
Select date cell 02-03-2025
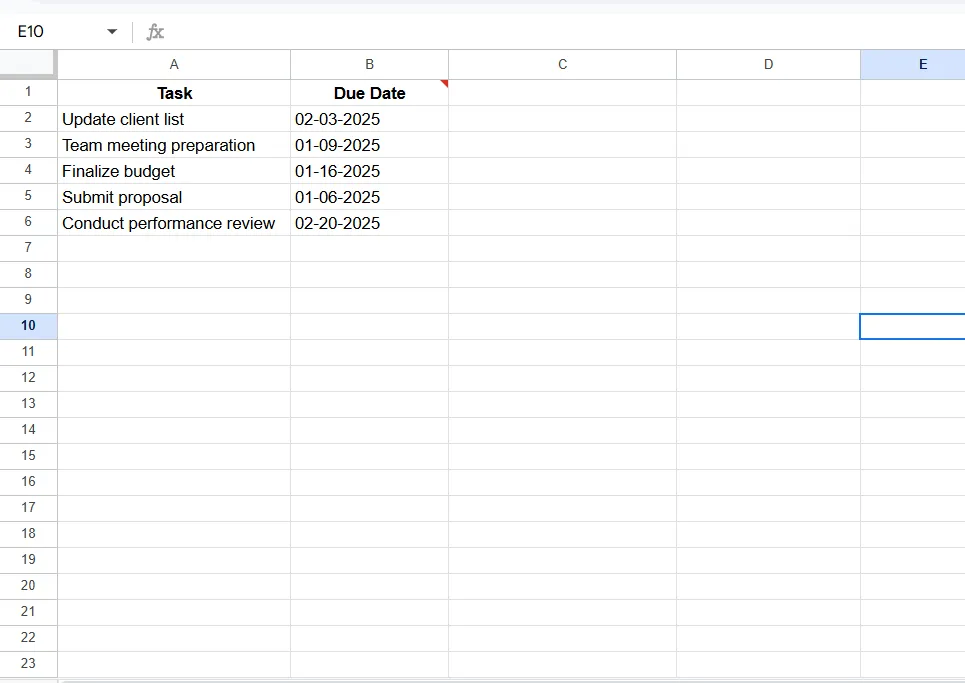[x=369, y=119]
